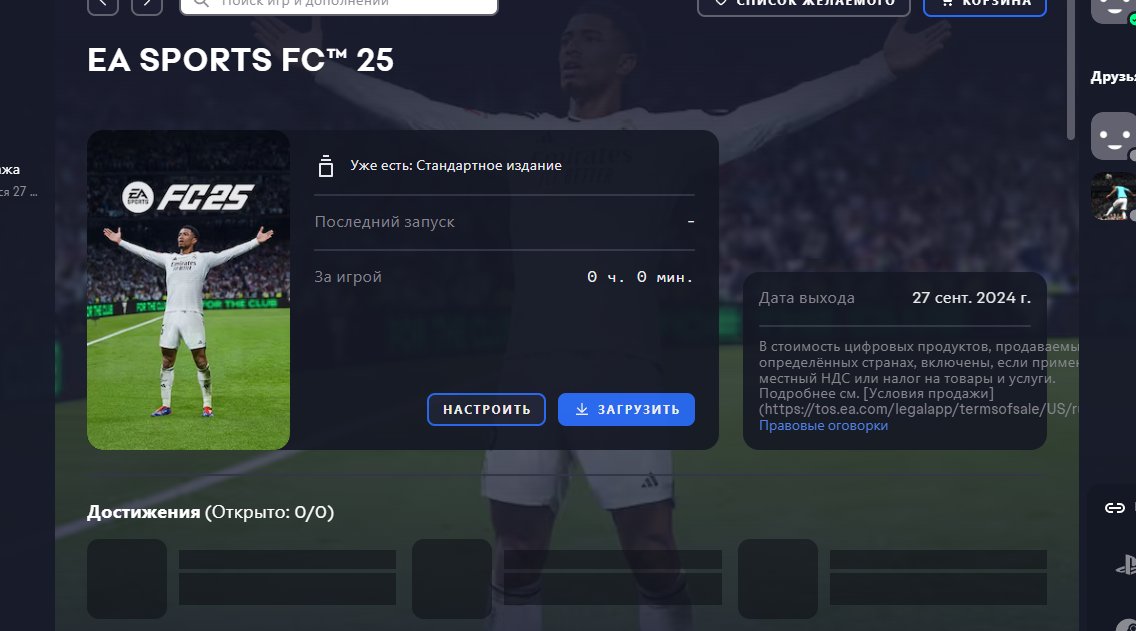Click ЗАГРУЗИТЬ to download FC 25

626,409
